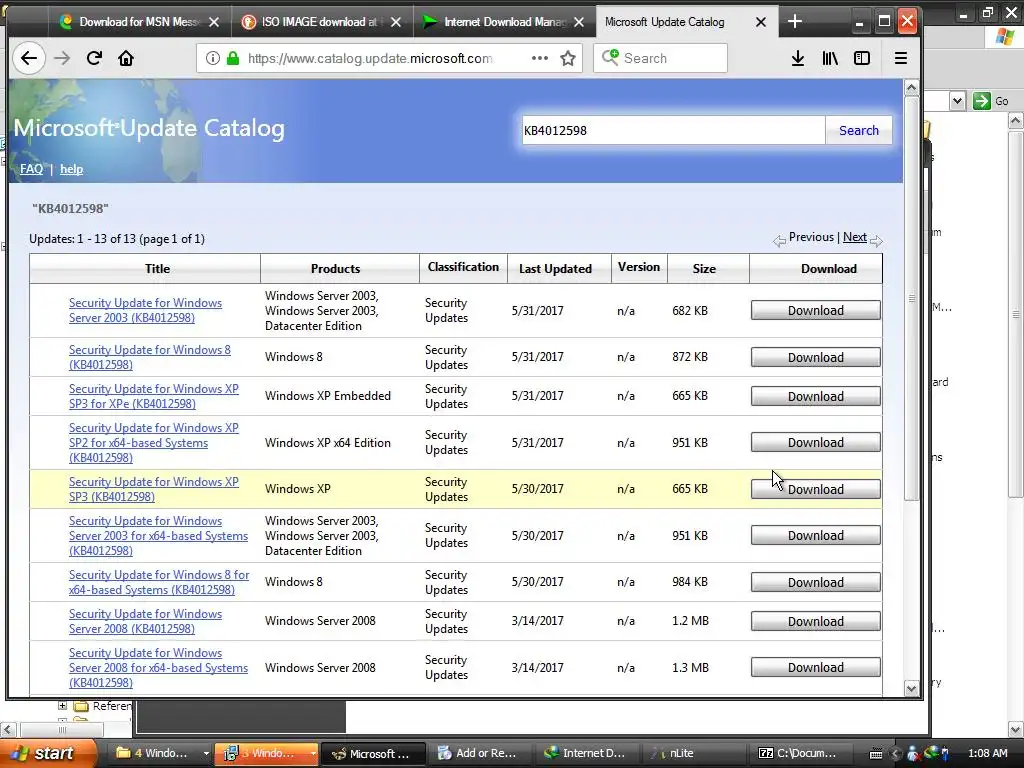Close the Microsoft Update Catalog tab

pyautogui.click(x=761, y=22)
